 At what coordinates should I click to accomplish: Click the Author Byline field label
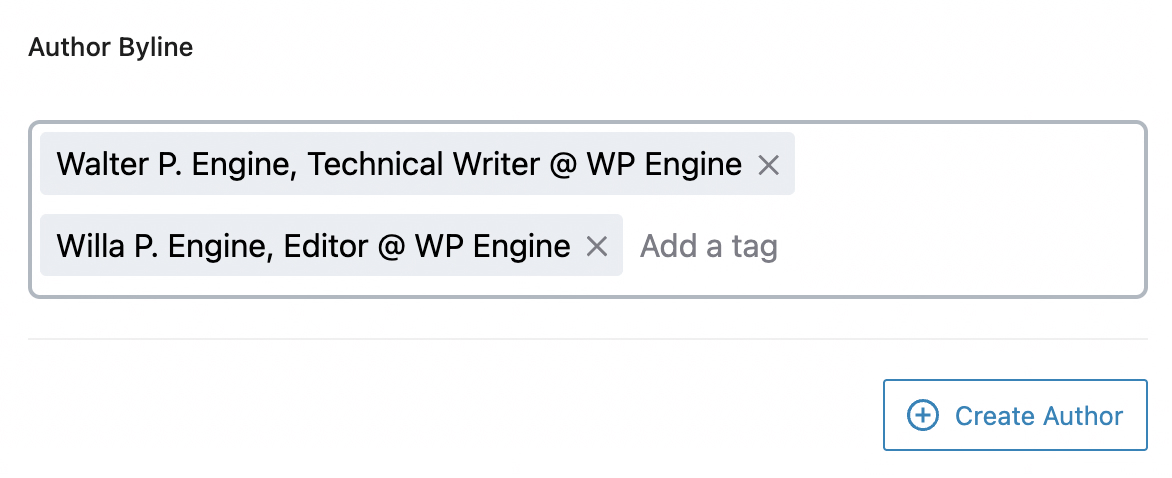pyautogui.click(x=111, y=47)
